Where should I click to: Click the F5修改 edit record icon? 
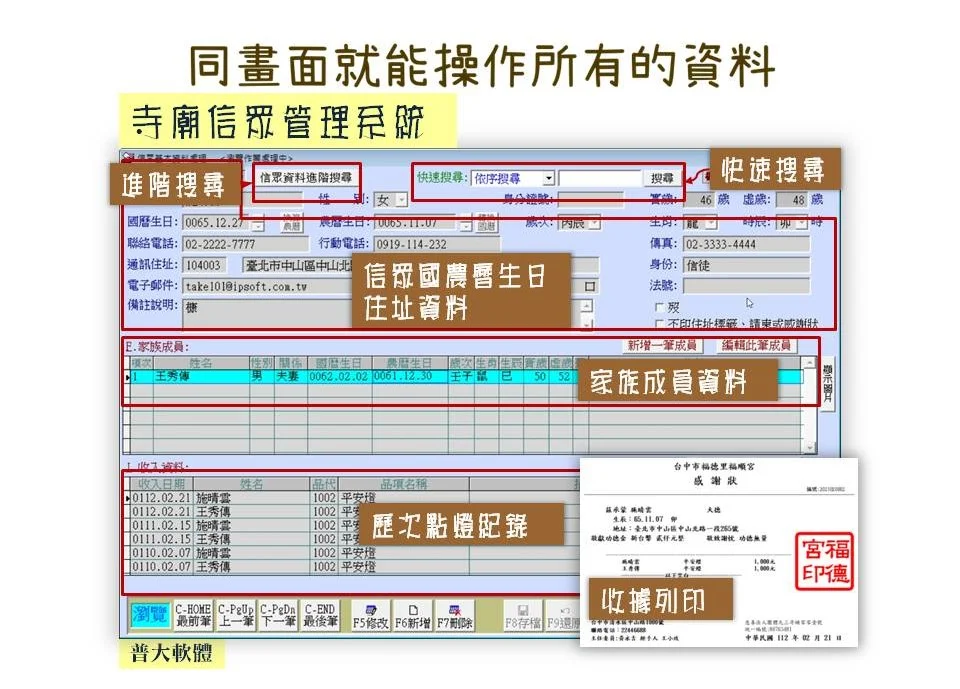tap(370, 615)
